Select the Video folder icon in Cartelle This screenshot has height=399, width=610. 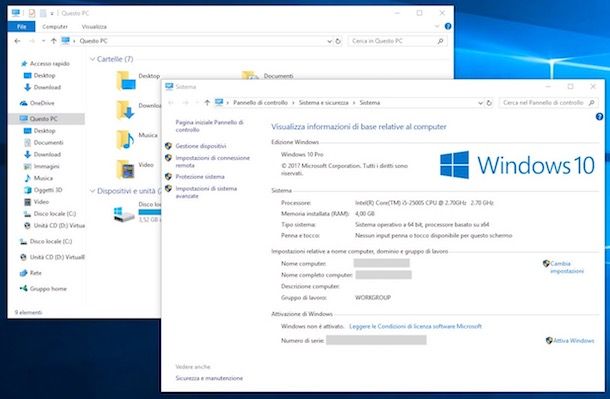126,169
